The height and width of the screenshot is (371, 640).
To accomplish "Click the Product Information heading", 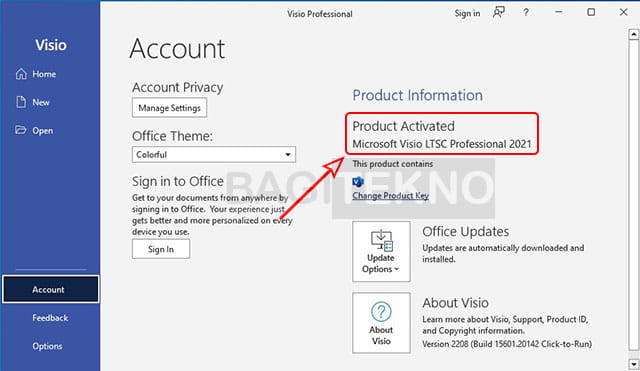I will coord(418,95).
